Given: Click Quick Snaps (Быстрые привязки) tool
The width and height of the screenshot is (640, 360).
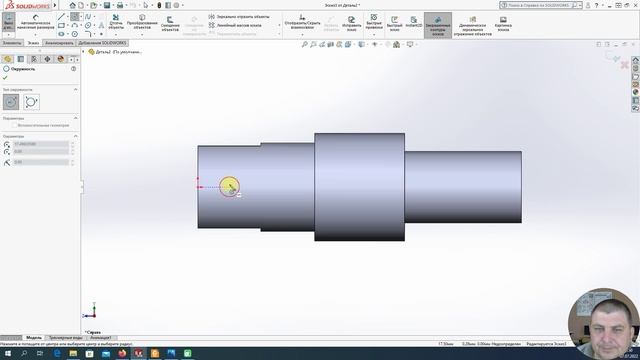Looking at the screenshot, I should click(x=374, y=22).
